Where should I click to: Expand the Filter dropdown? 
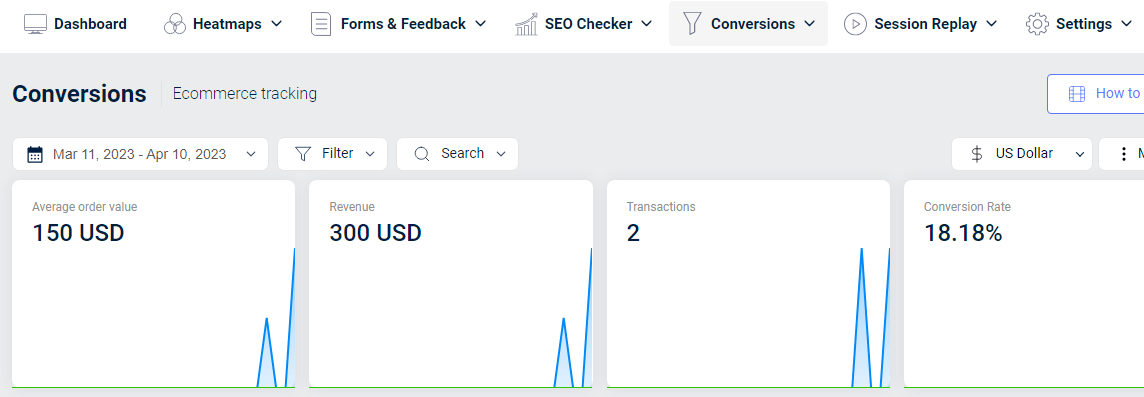point(332,154)
